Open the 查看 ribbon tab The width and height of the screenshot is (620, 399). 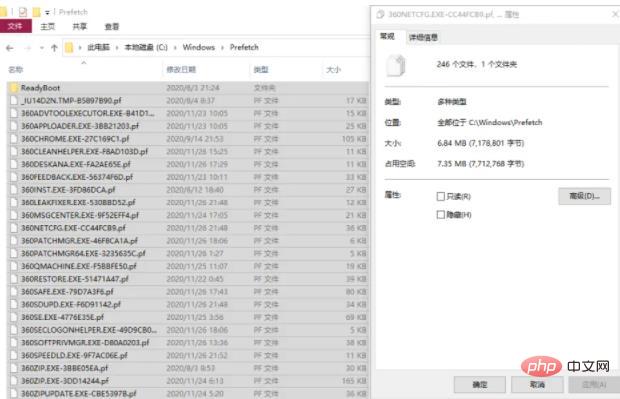coord(112,26)
